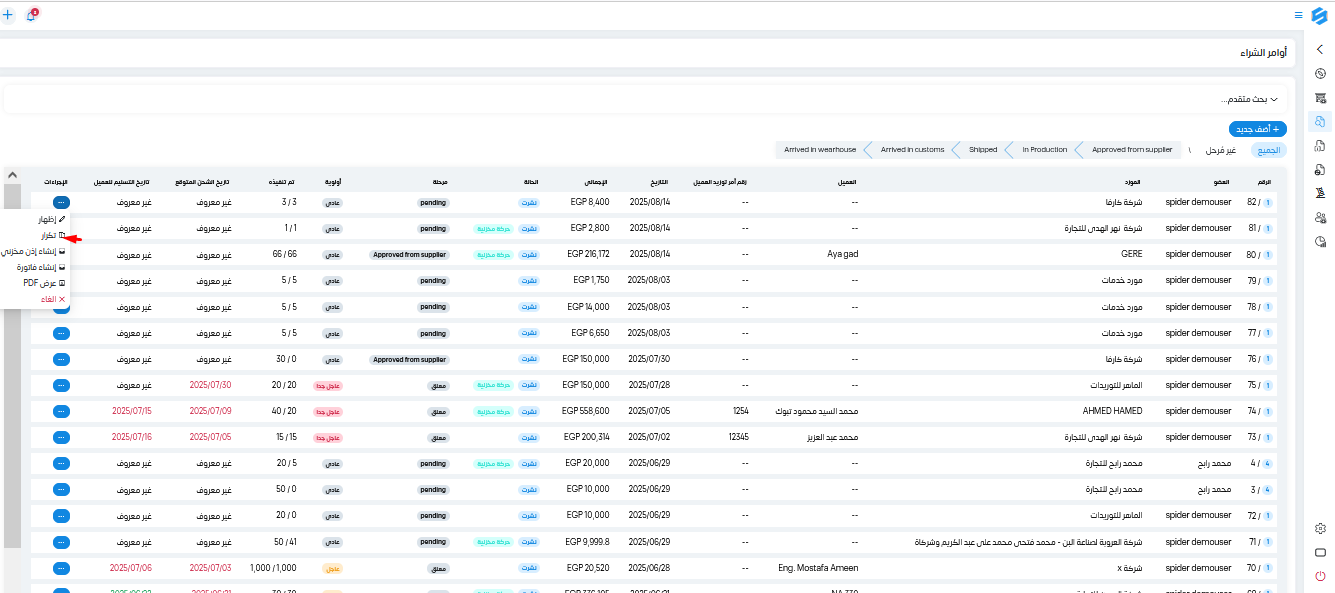Screen dimensions: 1335x593
Task: Filter by Arrived in wearhouse stage
Action: coord(820,150)
